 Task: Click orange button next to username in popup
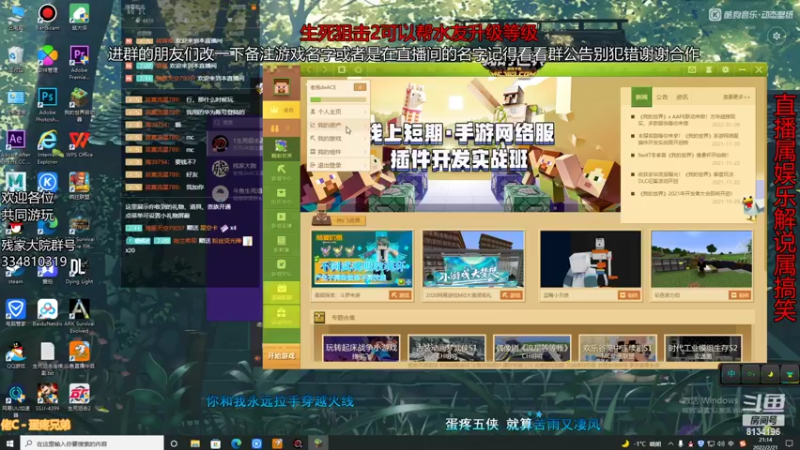click(x=360, y=87)
